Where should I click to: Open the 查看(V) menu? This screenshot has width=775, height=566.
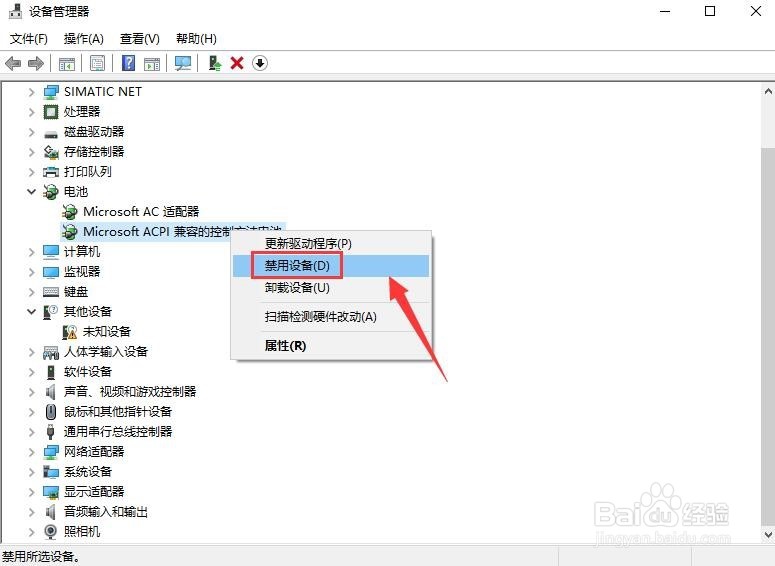140,39
